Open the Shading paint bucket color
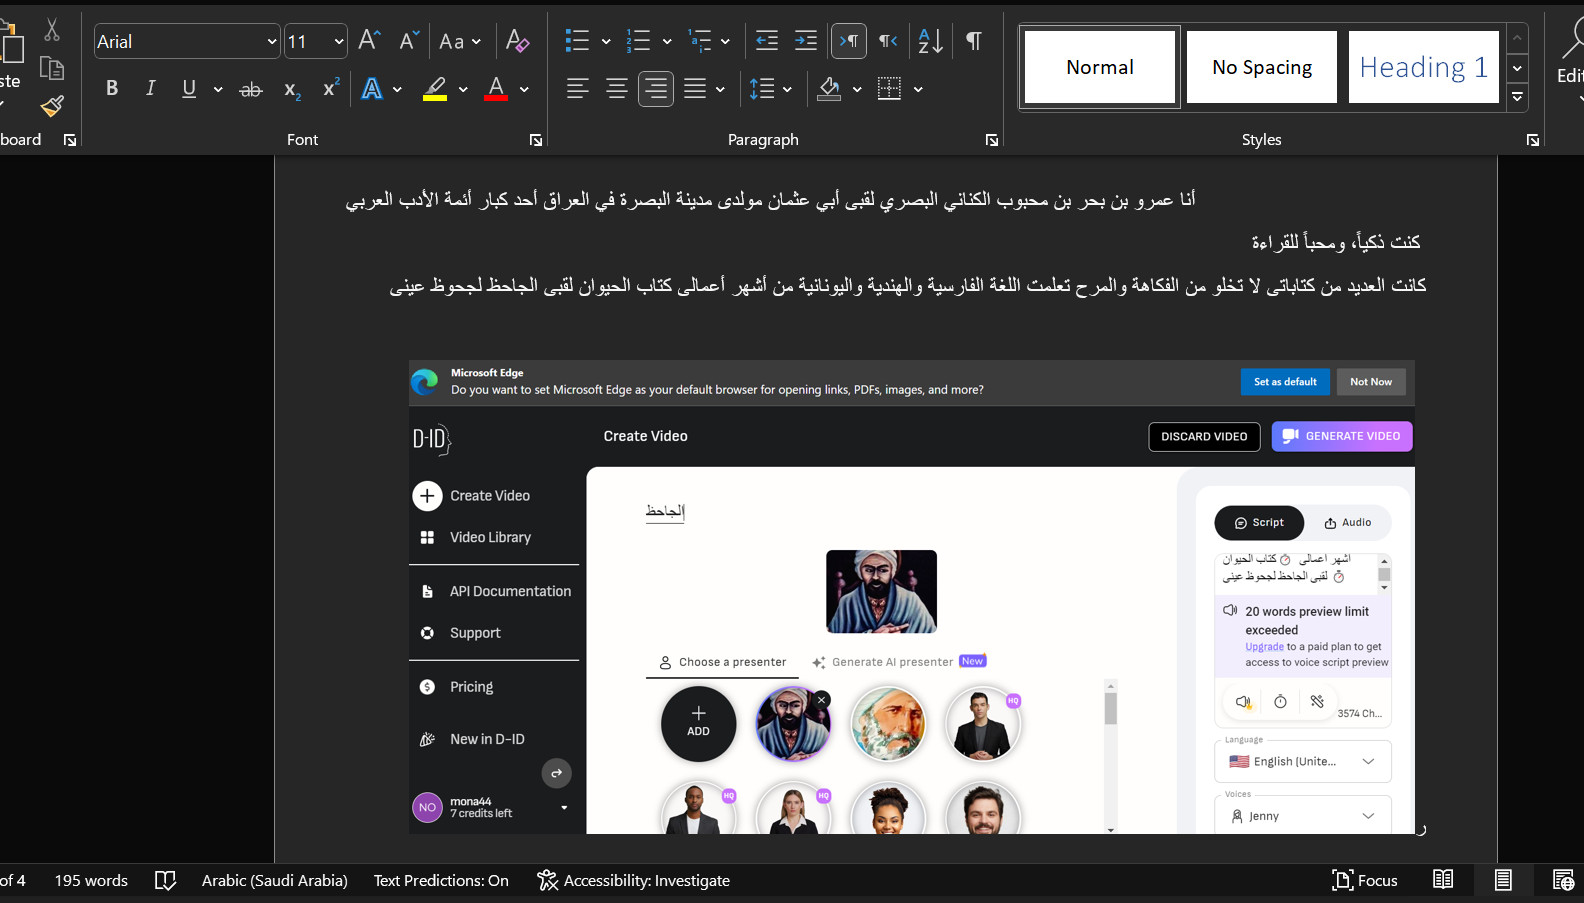Image resolution: width=1584 pixels, height=903 pixels. [x=829, y=89]
